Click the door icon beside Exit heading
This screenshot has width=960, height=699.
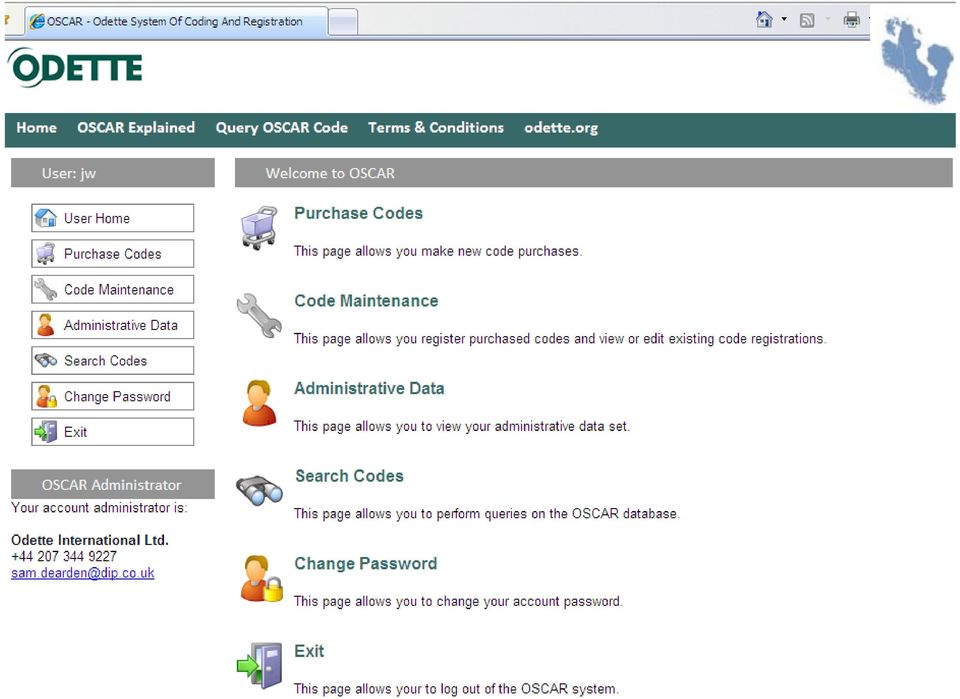pyautogui.click(x=260, y=665)
